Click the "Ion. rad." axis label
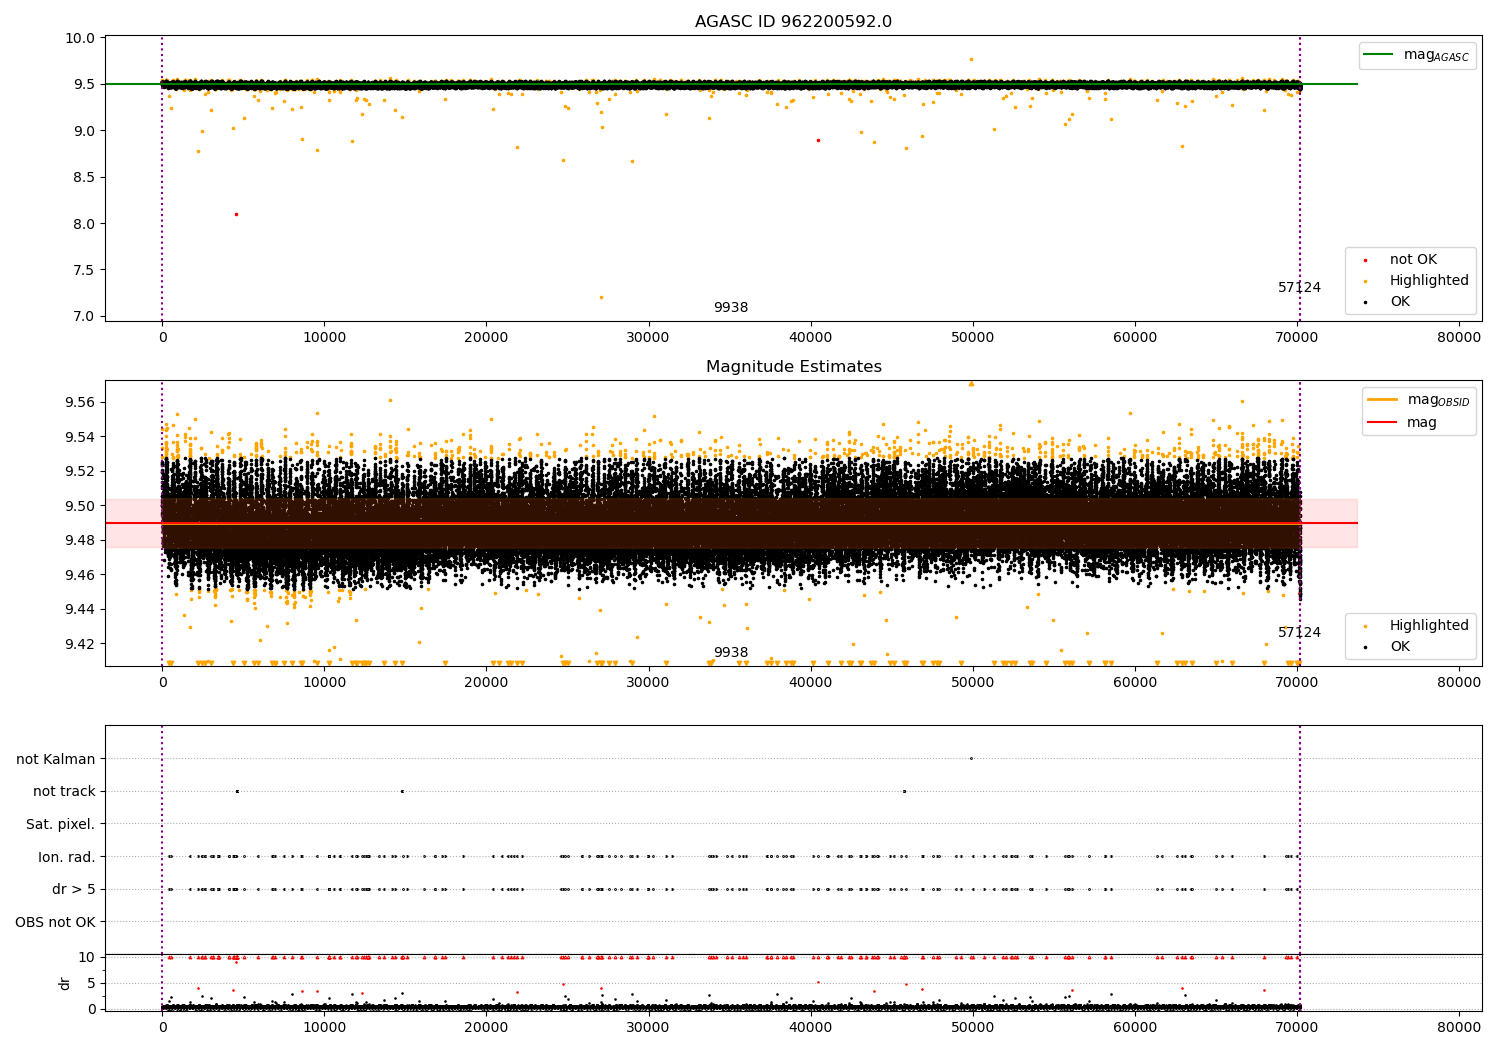Viewport: 1500px width, 1050px height. 67,857
